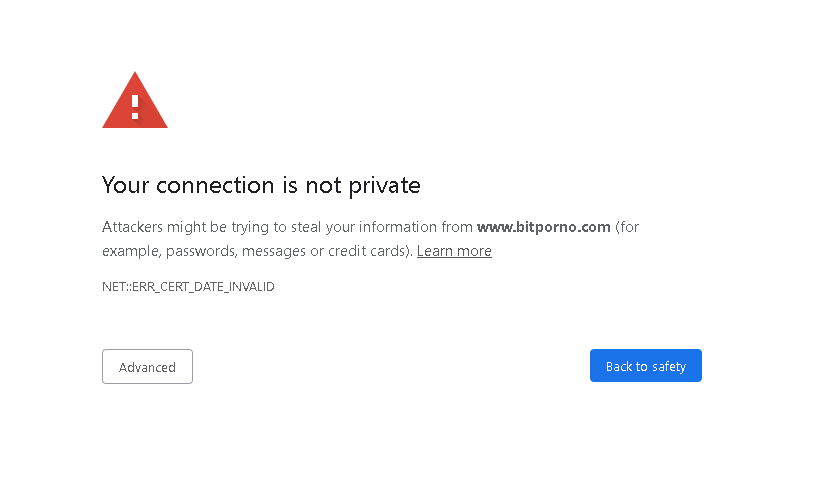This screenshot has height=489, width=832.
Task: Expand details with the Advanced button
Action: [148, 366]
